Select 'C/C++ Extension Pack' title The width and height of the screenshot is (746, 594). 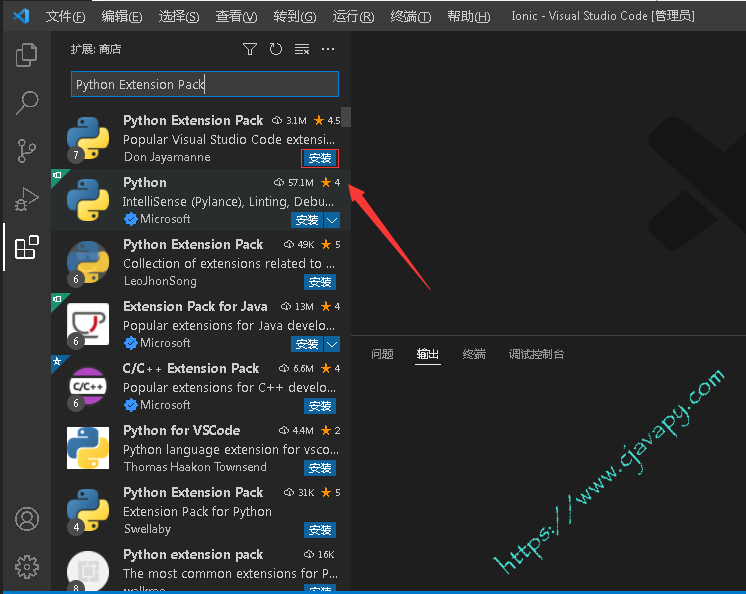[191, 368]
